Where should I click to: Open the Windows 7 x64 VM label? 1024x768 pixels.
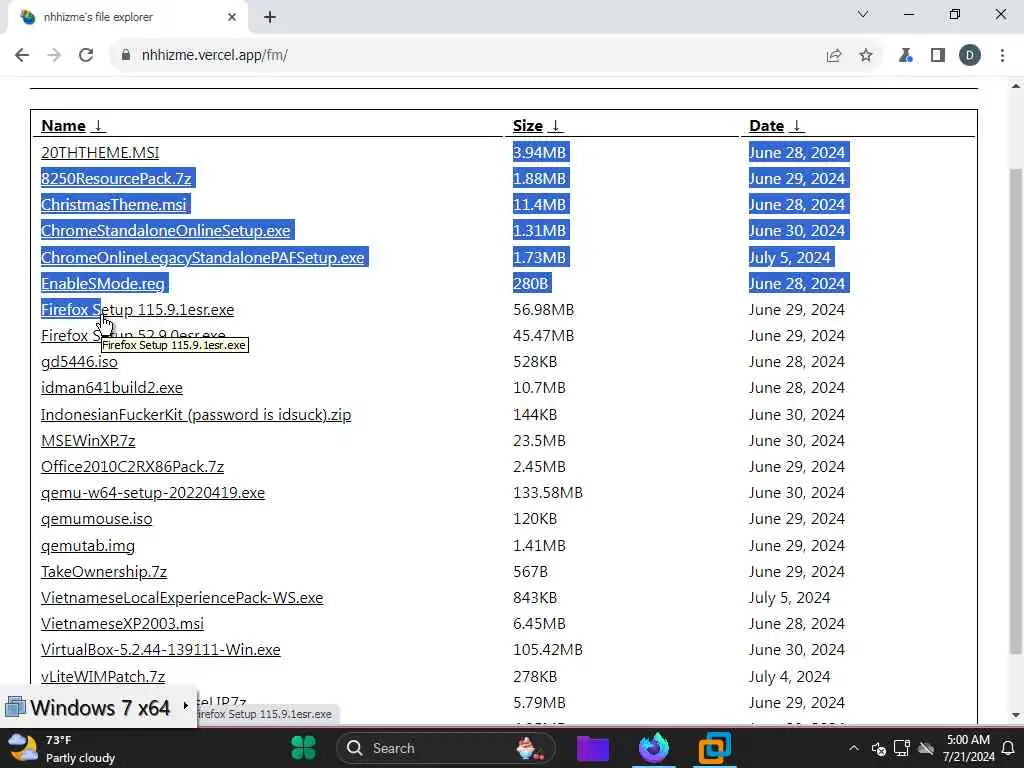tap(100, 708)
